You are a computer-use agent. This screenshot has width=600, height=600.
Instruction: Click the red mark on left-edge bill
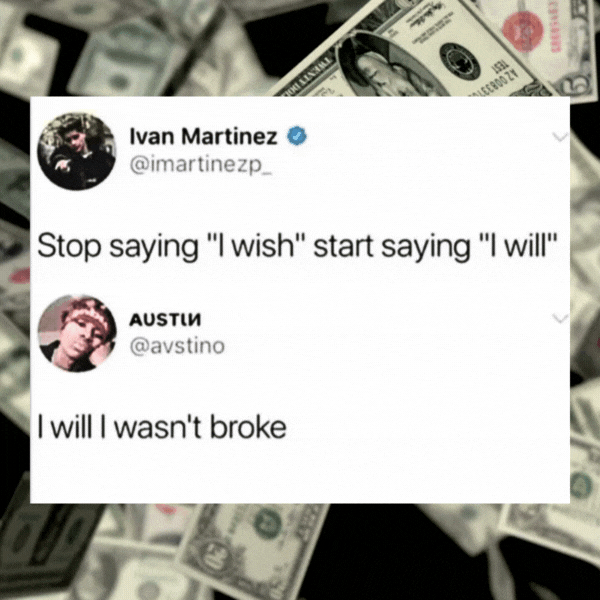click(x=20, y=276)
